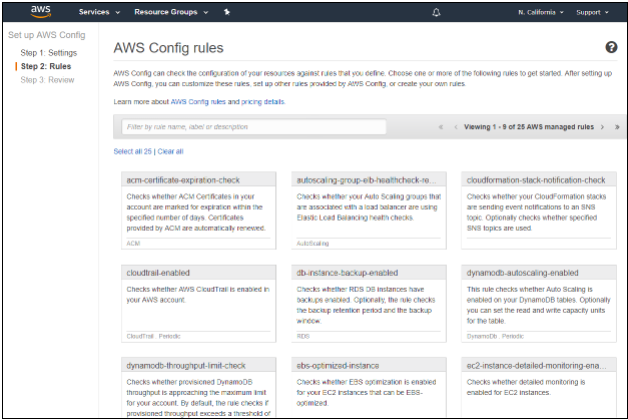
Task: Jump to last page of rules
Action: (617, 127)
